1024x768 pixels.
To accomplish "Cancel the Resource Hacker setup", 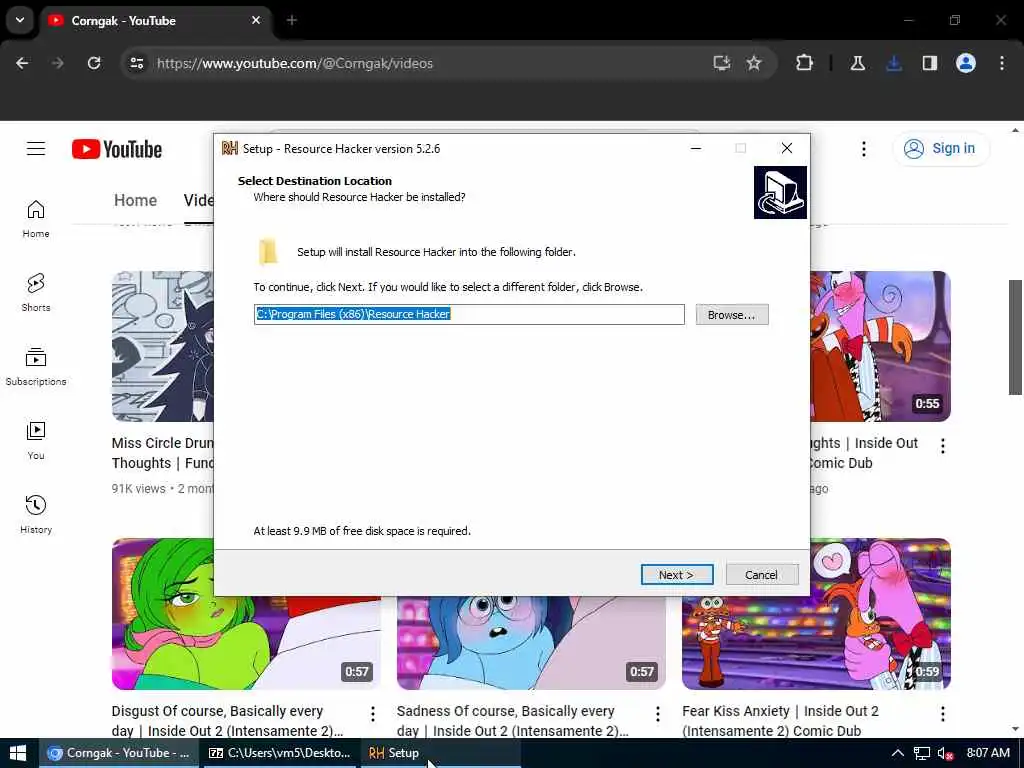I will point(761,575).
